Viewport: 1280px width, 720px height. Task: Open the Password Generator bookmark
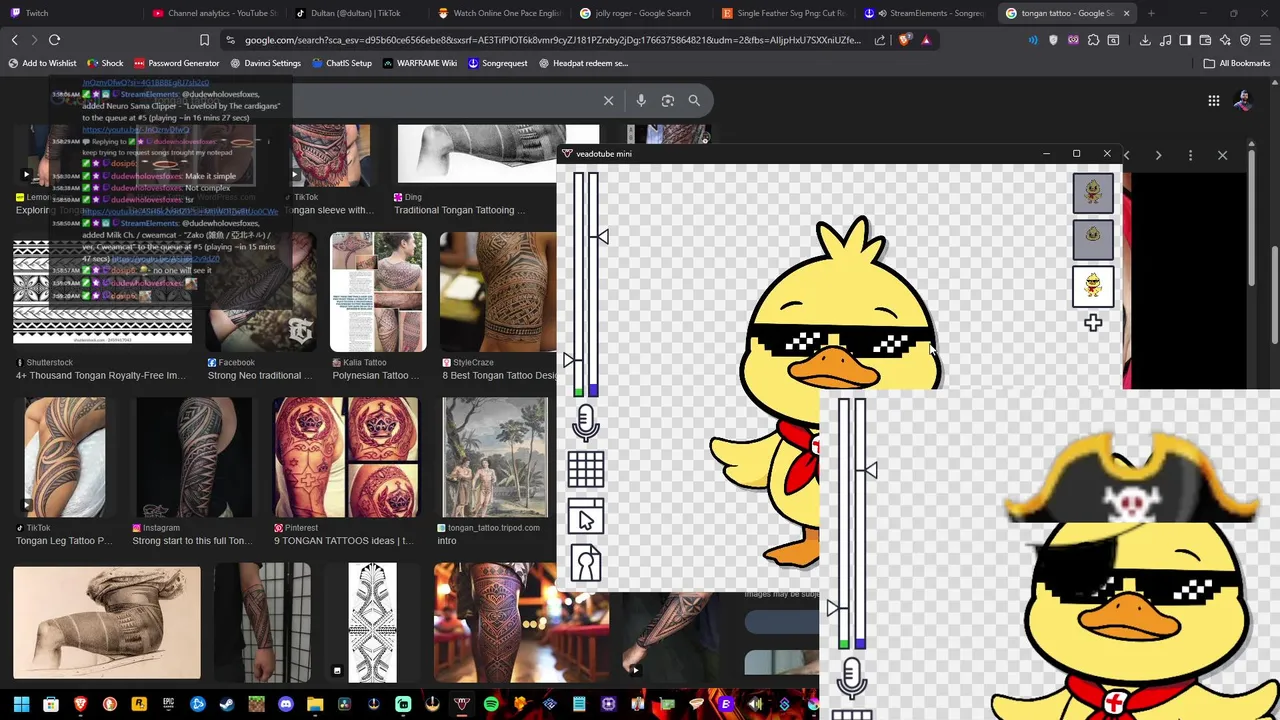(x=175, y=63)
